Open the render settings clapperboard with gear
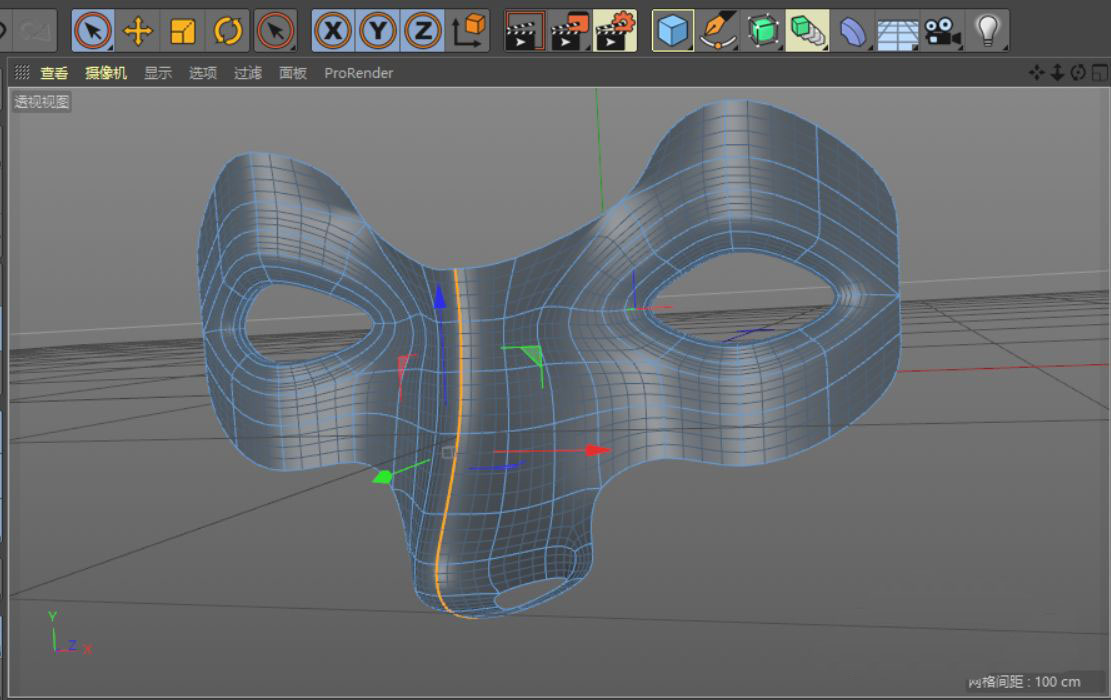The width and height of the screenshot is (1111, 700). pyautogui.click(x=614, y=32)
